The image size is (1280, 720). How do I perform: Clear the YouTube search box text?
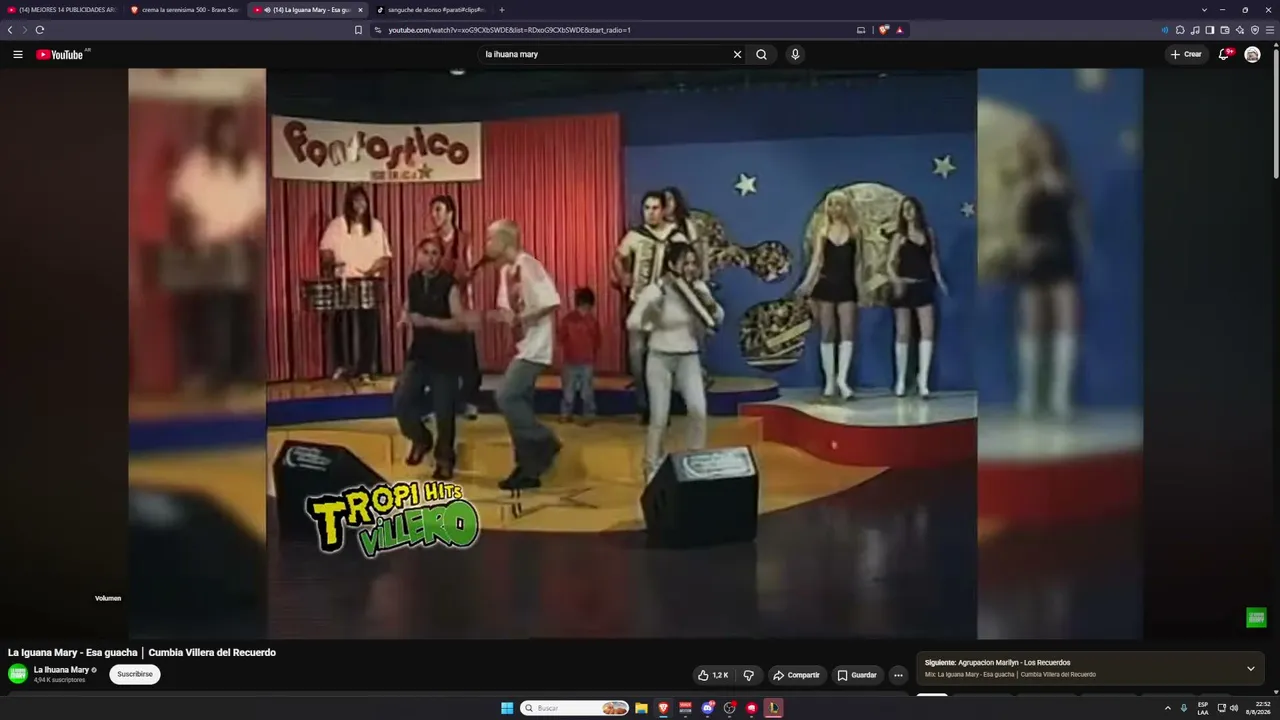737,54
